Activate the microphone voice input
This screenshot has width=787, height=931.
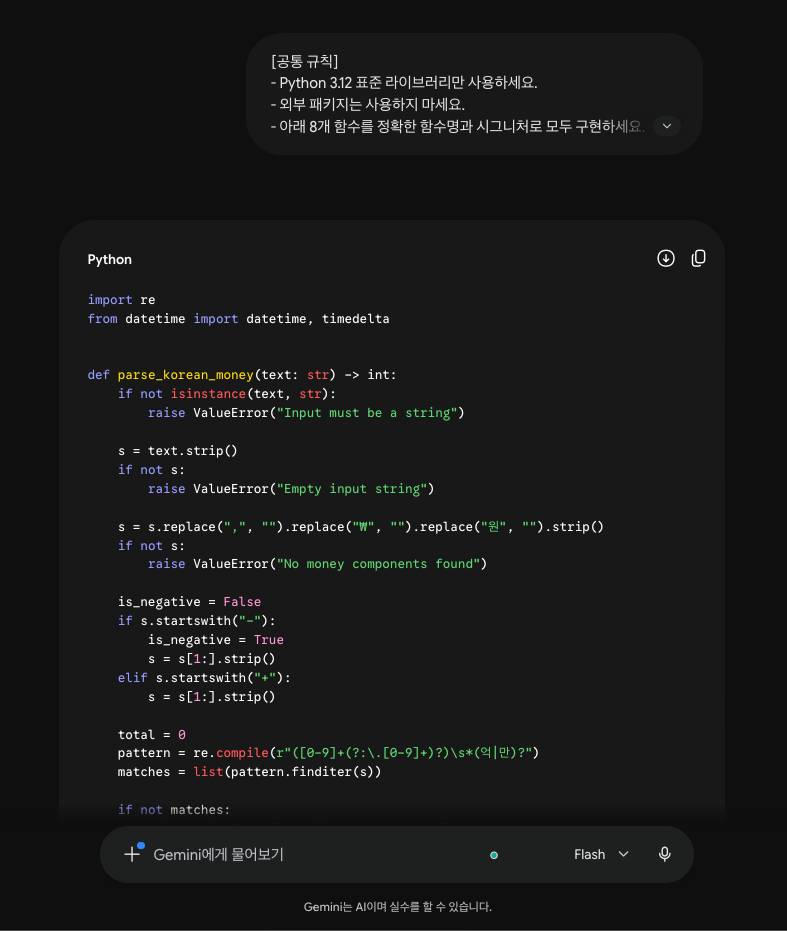click(x=665, y=854)
